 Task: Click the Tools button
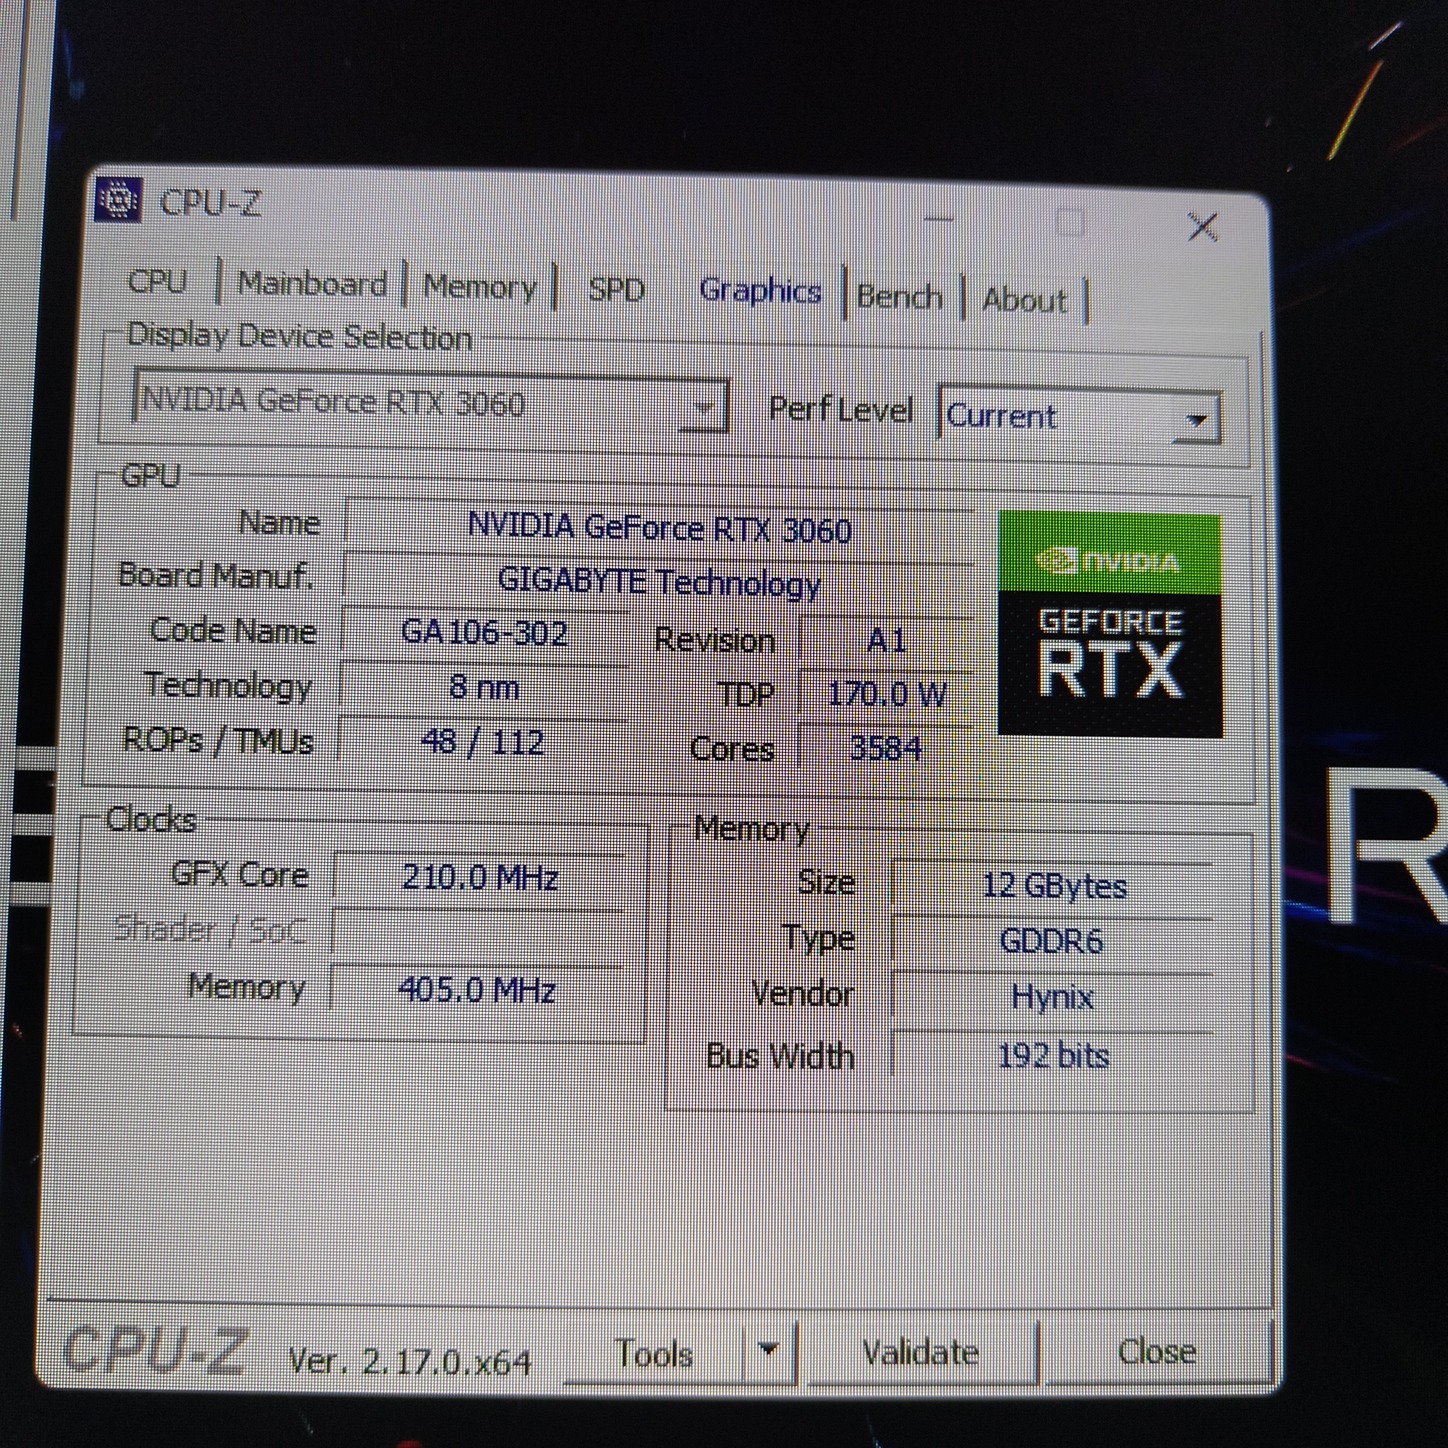654,1353
